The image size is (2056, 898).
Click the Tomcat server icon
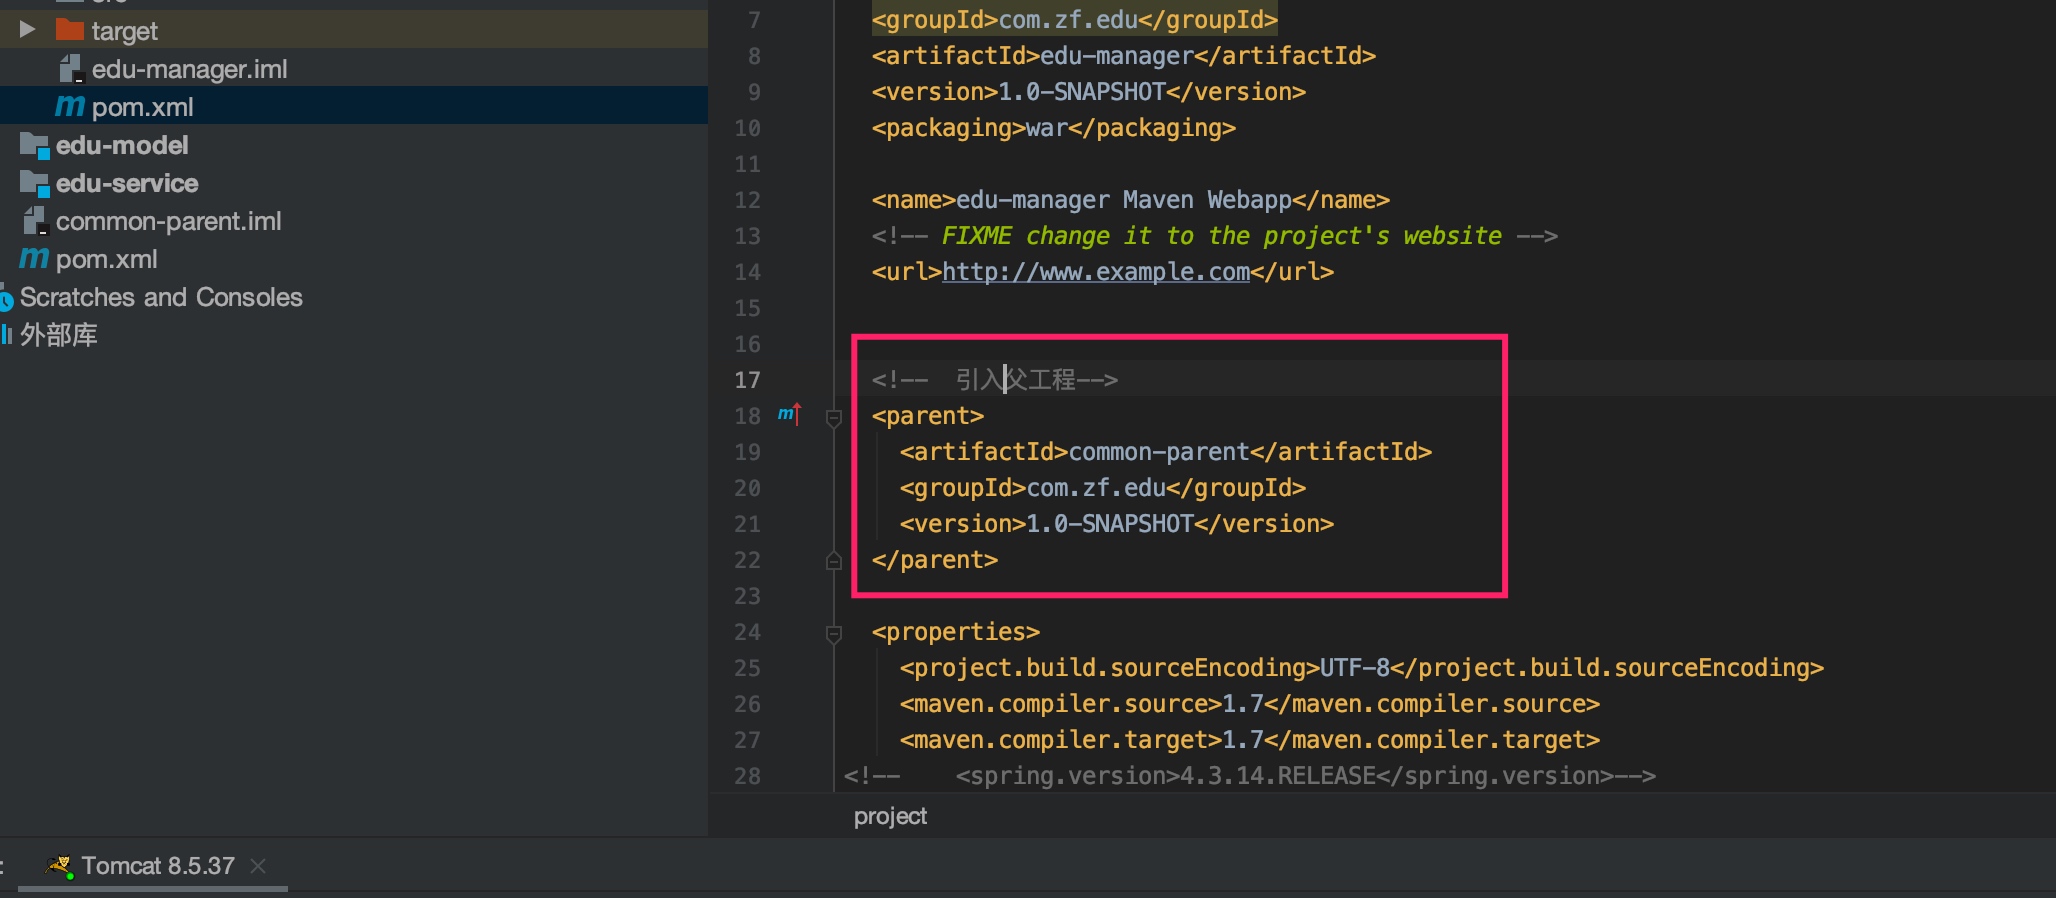[x=60, y=866]
